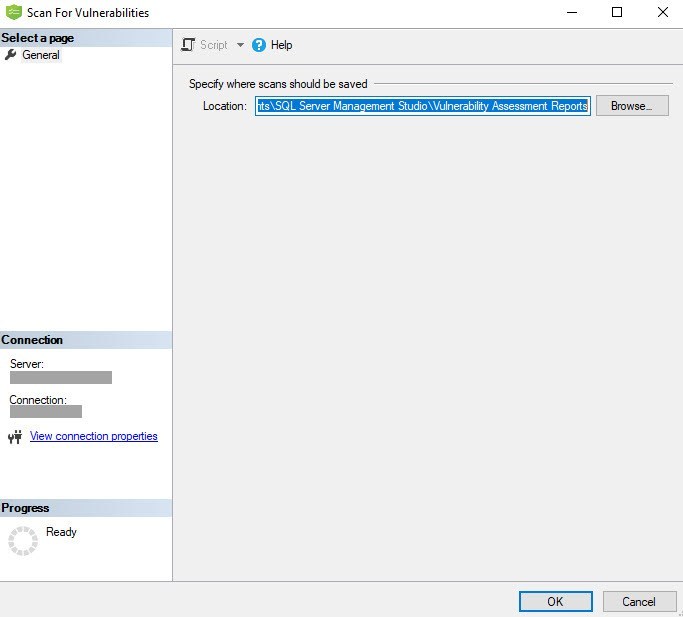Open View connection properties link
Viewport: 683px width, 617px height.
(94, 436)
